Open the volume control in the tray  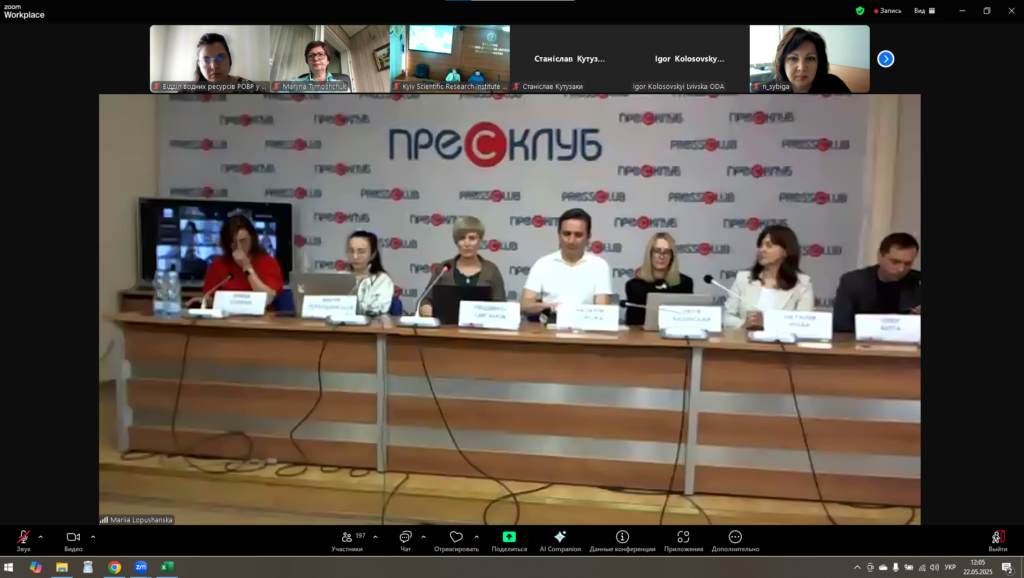pos(934,568)
